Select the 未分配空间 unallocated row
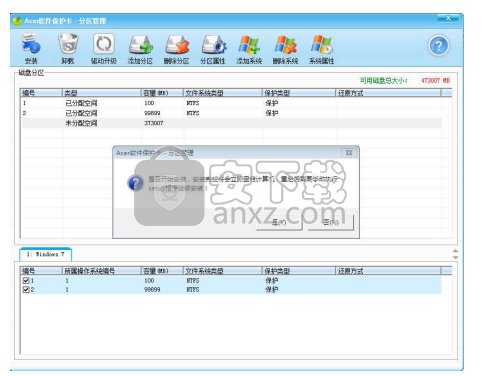The image size is (485, 376). pos(232,123)
